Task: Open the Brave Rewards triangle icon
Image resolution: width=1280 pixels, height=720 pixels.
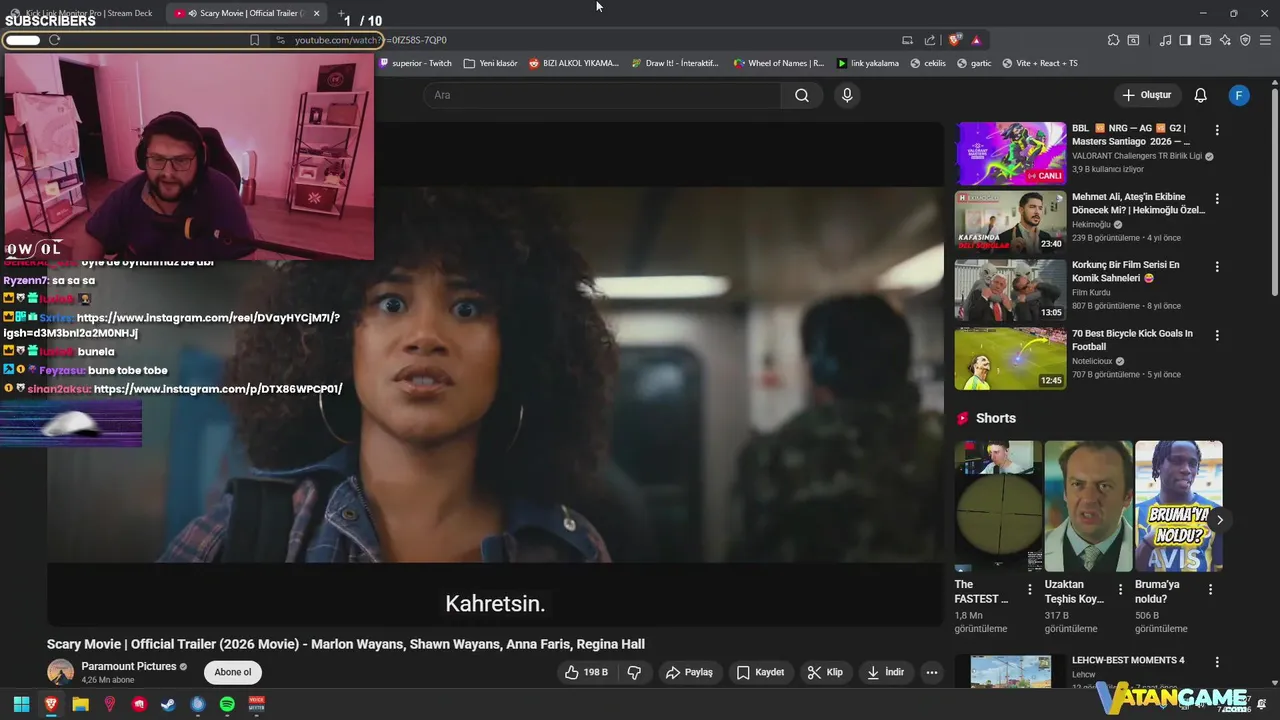Action: 976,40
